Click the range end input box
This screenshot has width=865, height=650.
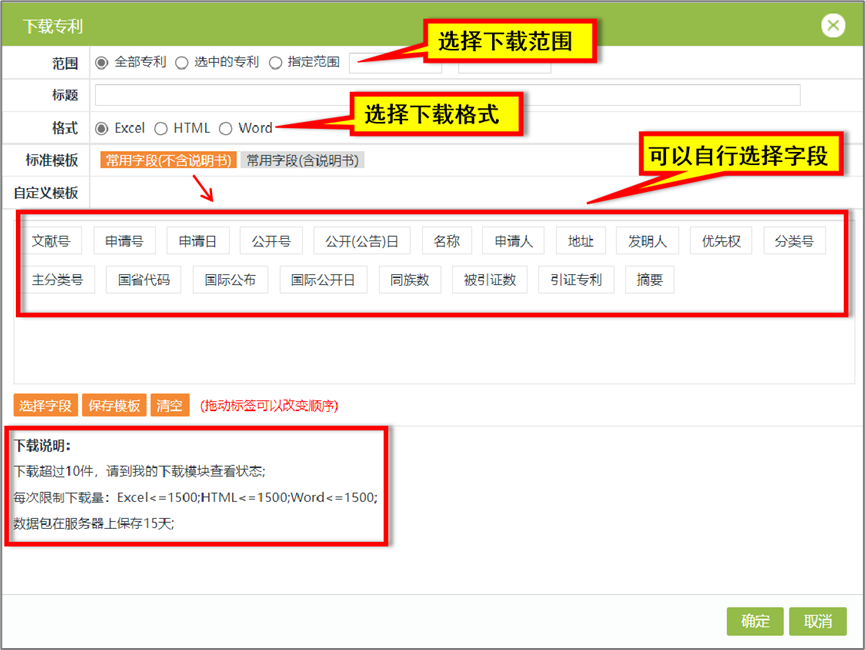click(504, 63)
